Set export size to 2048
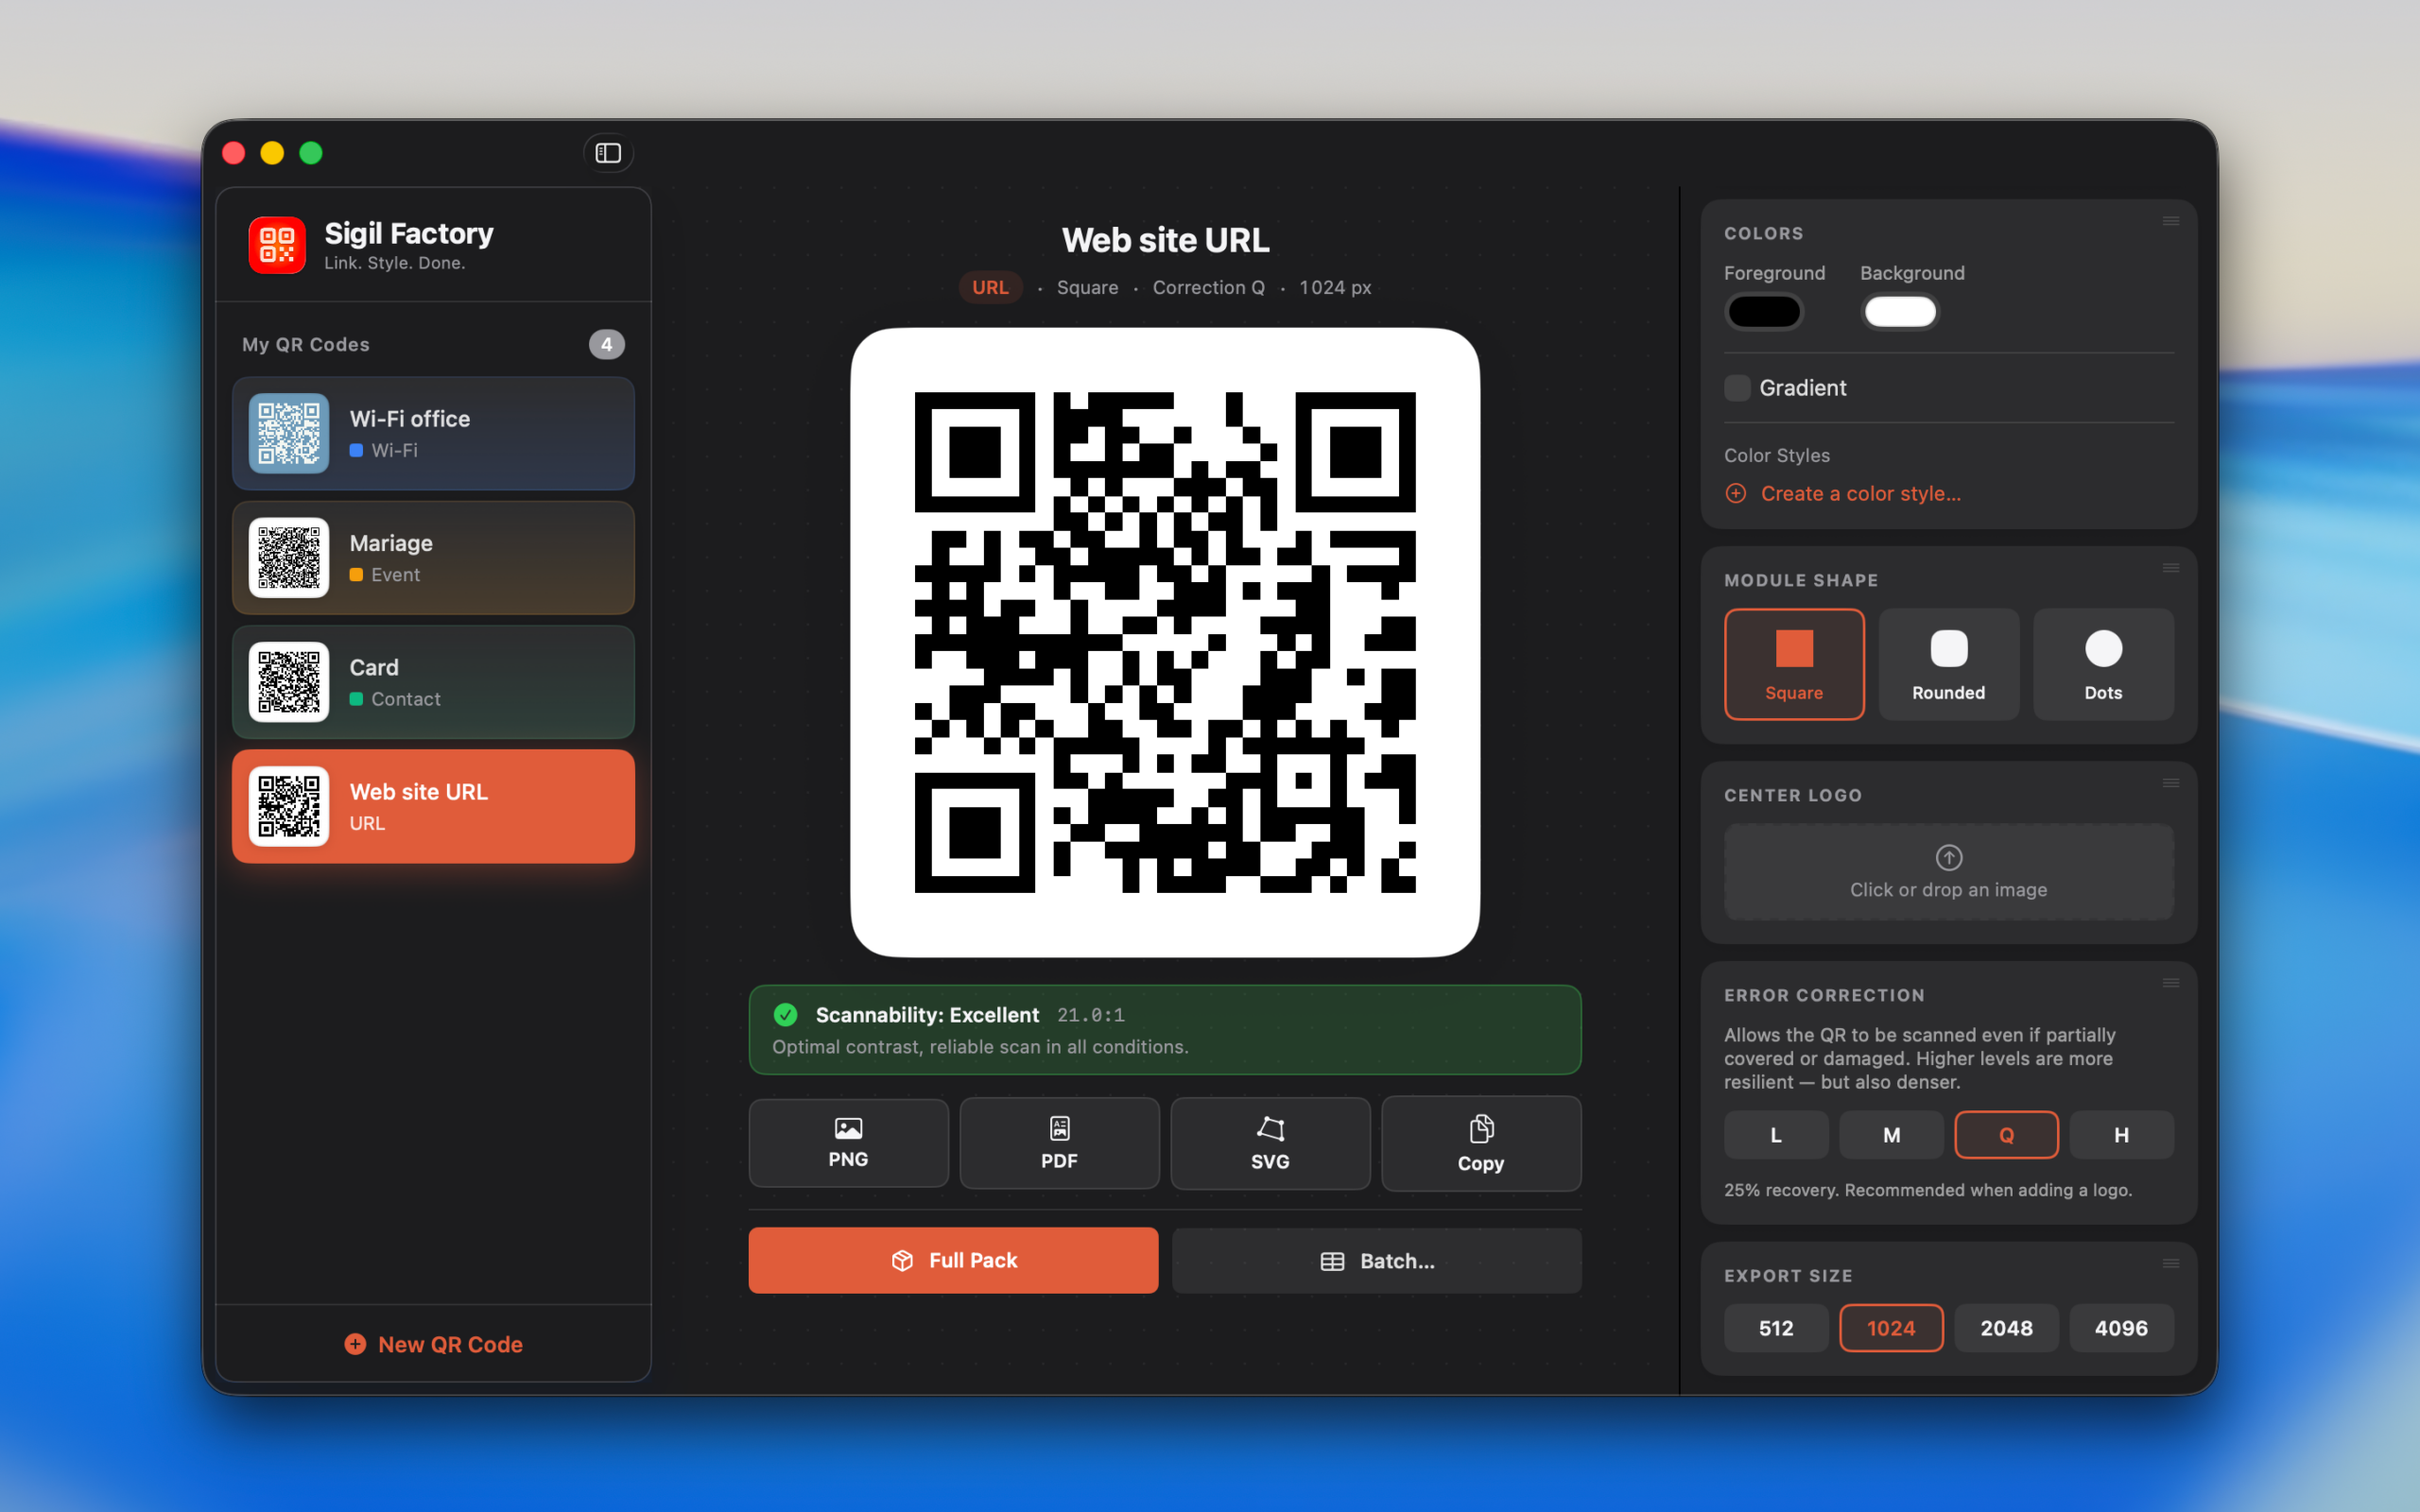Viewport: 2420px width, 1512px height. (2006, 1328)
